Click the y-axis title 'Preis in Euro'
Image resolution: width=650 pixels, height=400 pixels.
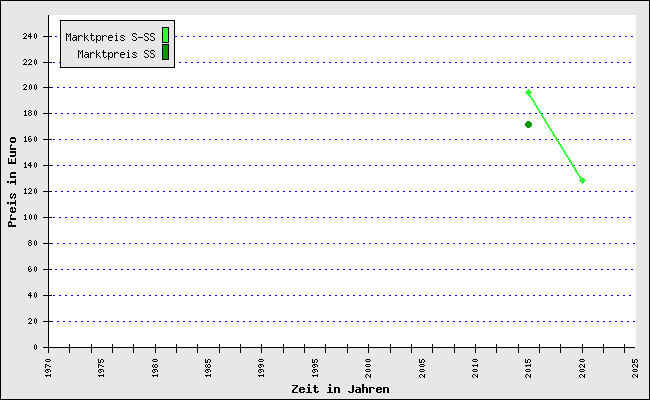point(12,182)
